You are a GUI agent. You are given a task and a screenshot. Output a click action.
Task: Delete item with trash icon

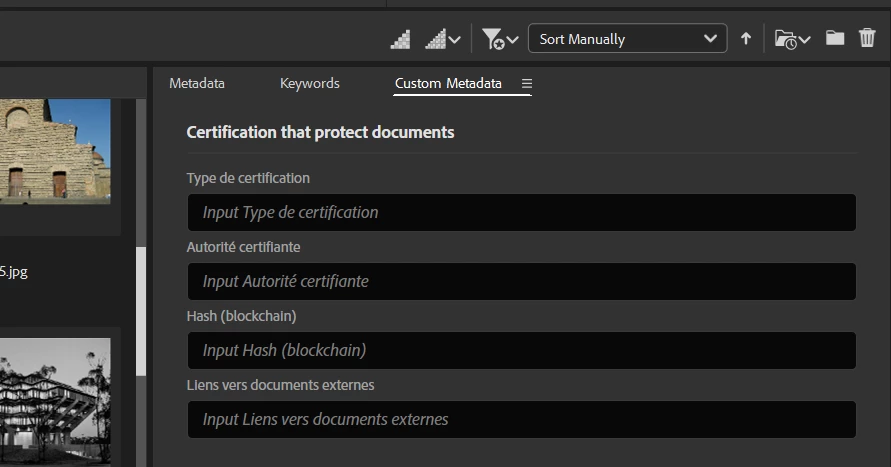click(867, 39)
